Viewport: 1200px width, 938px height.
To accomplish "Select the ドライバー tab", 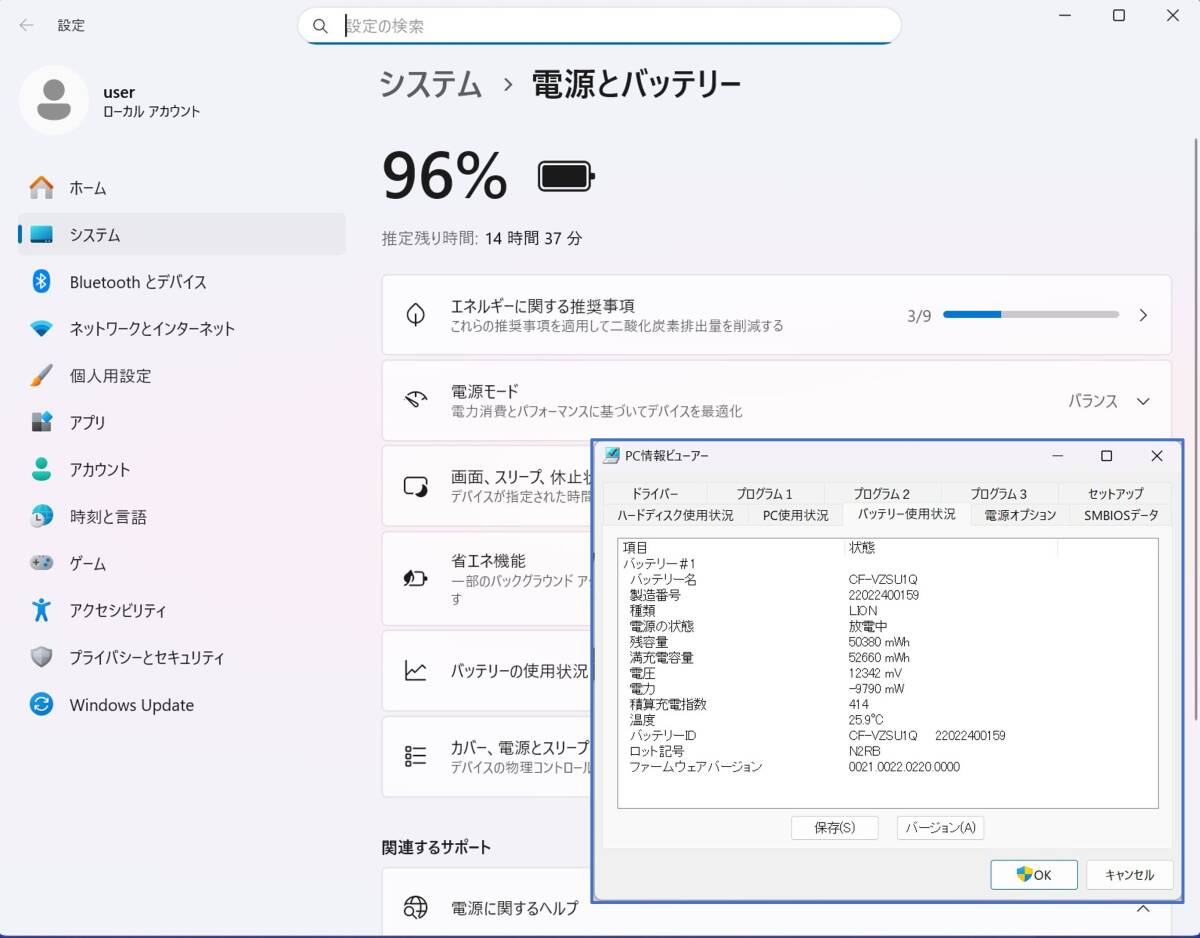I will tap(654, 494).
